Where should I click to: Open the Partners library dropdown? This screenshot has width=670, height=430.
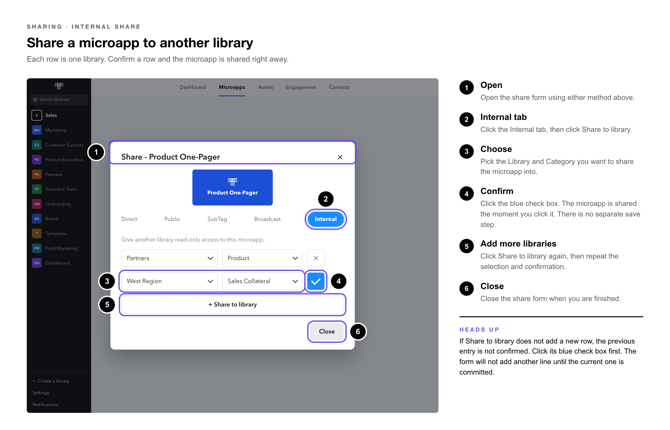click(x=169, y=258)
